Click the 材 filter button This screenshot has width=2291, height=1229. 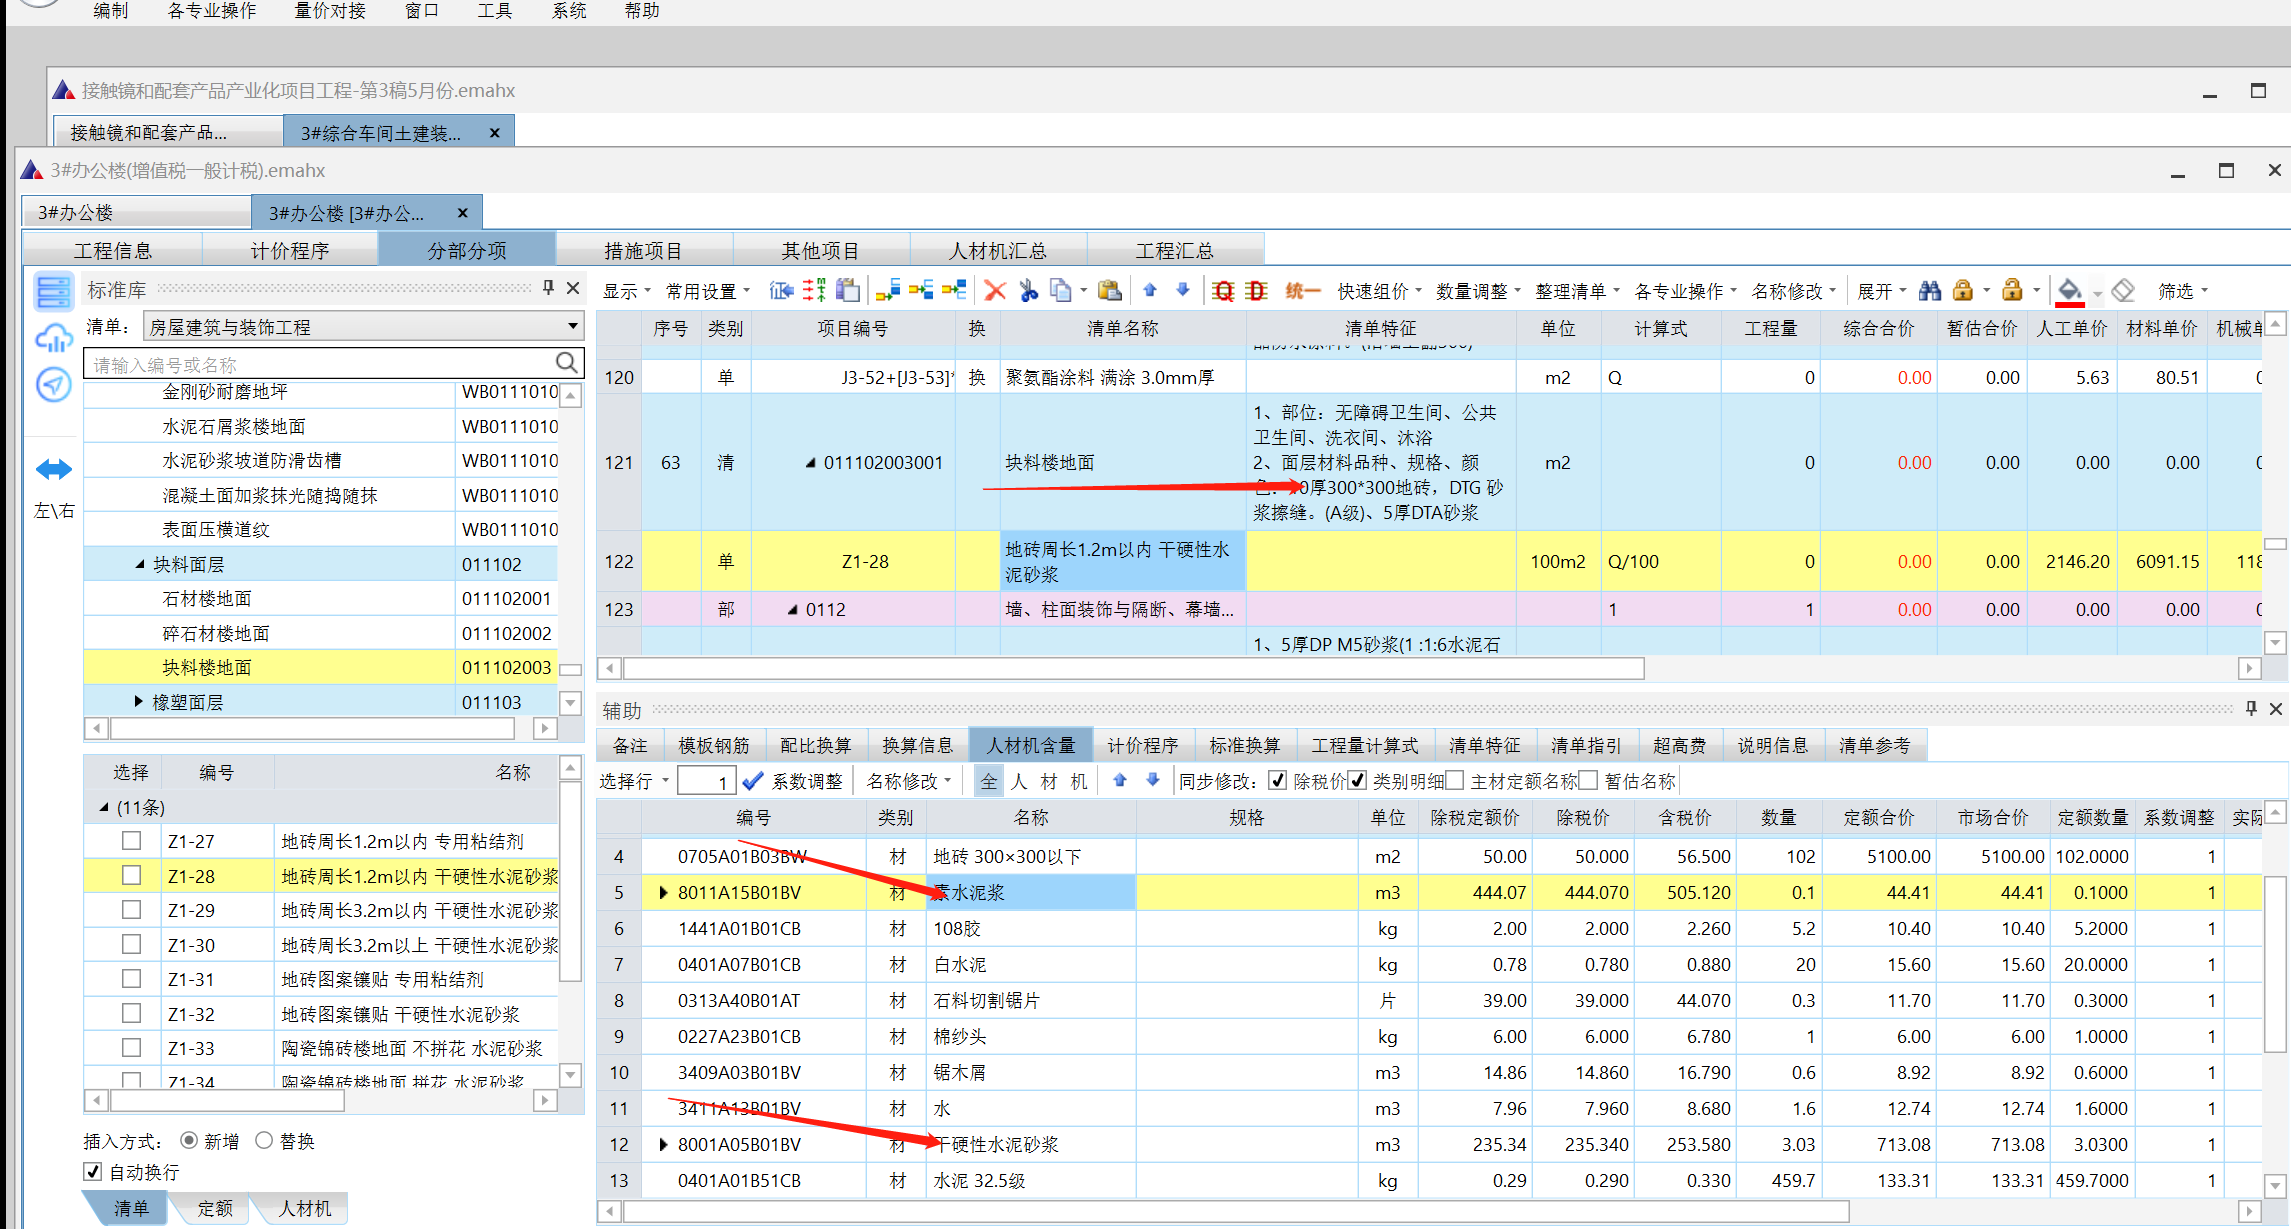coord(1049,781)
